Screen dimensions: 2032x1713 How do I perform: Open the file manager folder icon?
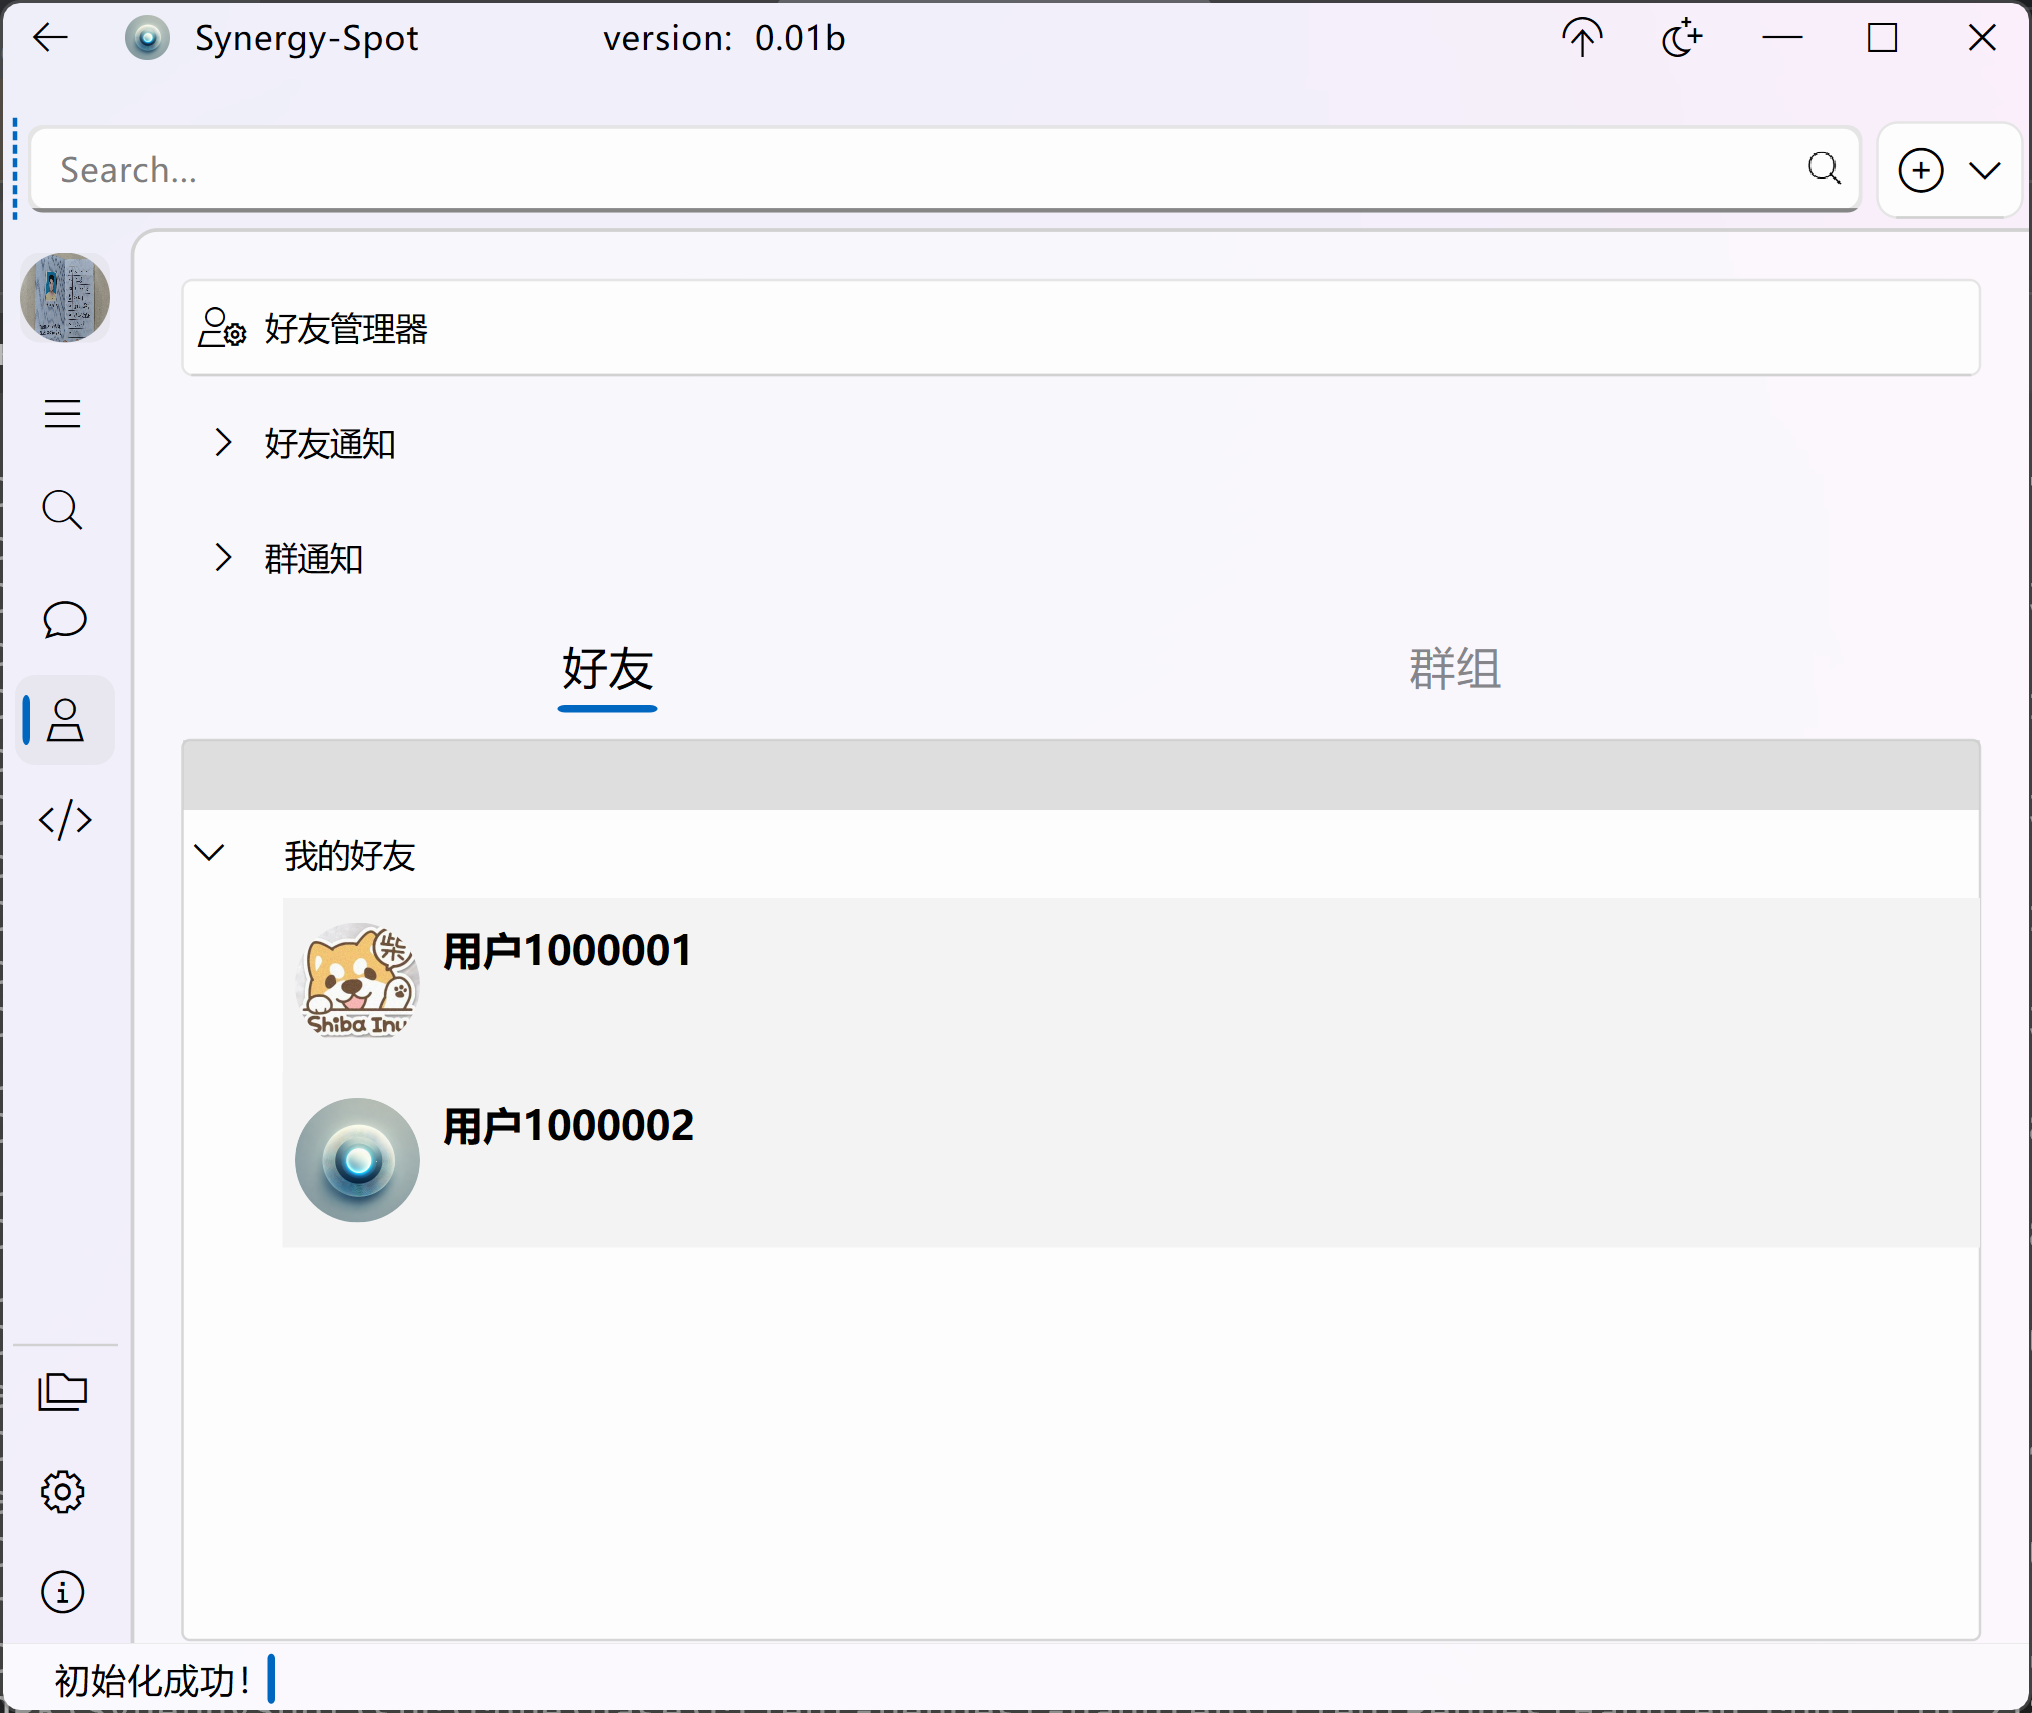[63, 1393]
